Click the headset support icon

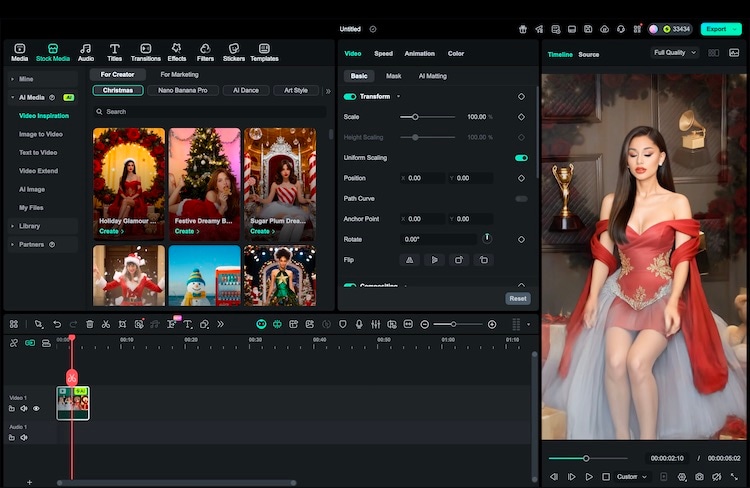click(621, 29)
